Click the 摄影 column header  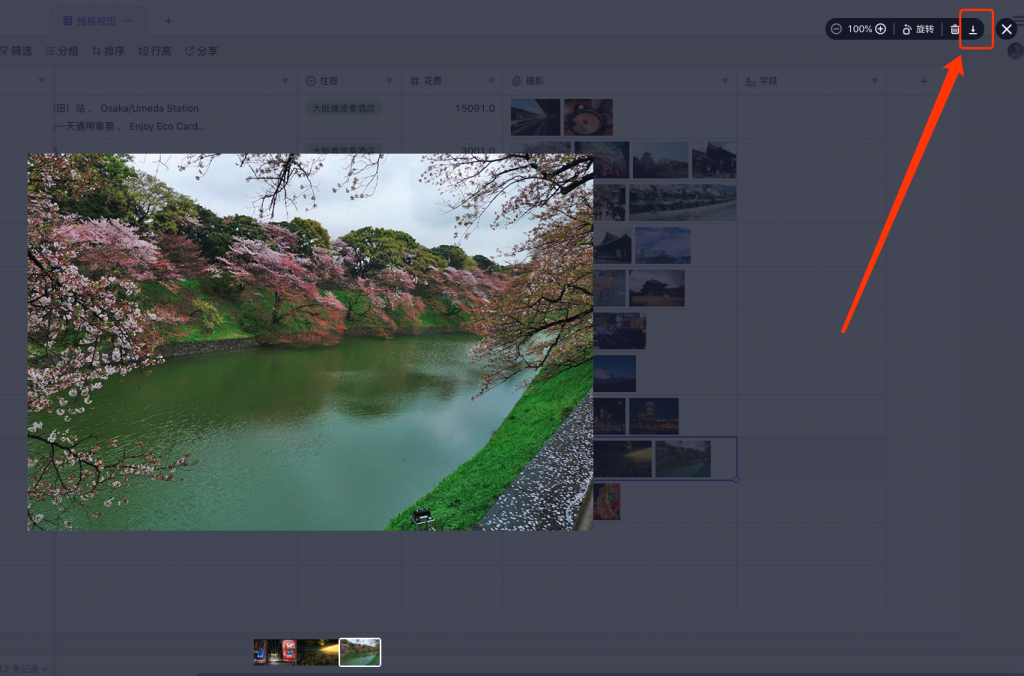pyautogui.click(x=620, y=81)
